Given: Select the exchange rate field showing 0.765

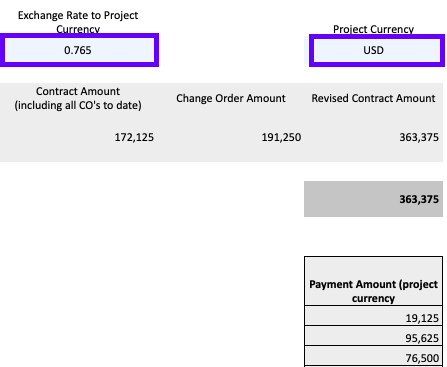Looking at the screenshot, I should pyautogui.click(x=79, y=50).
